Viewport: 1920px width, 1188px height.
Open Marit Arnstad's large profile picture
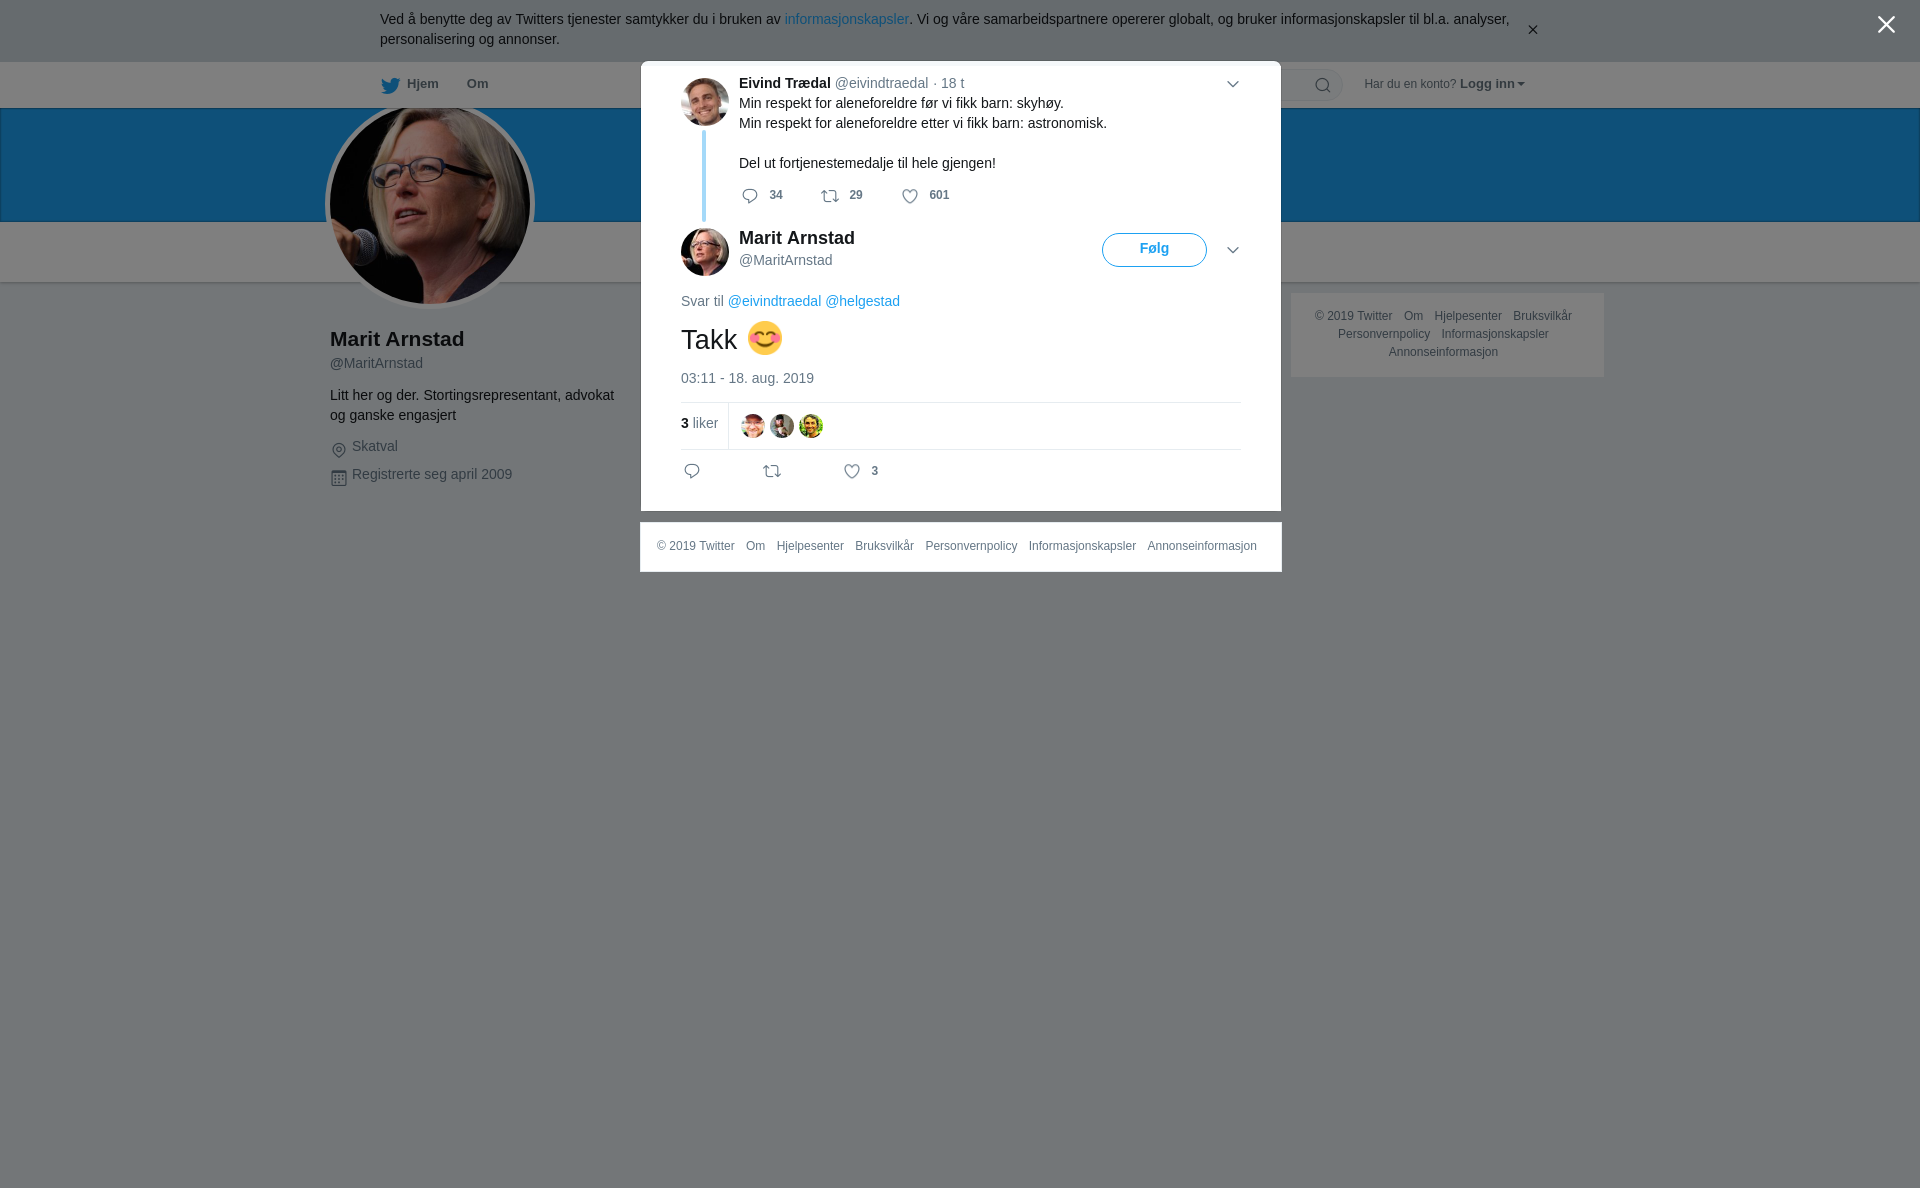(430, 204)
